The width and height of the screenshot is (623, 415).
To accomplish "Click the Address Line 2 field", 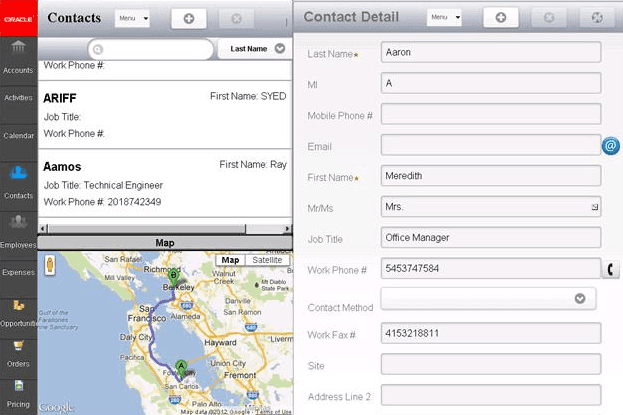I will (491, 395).
